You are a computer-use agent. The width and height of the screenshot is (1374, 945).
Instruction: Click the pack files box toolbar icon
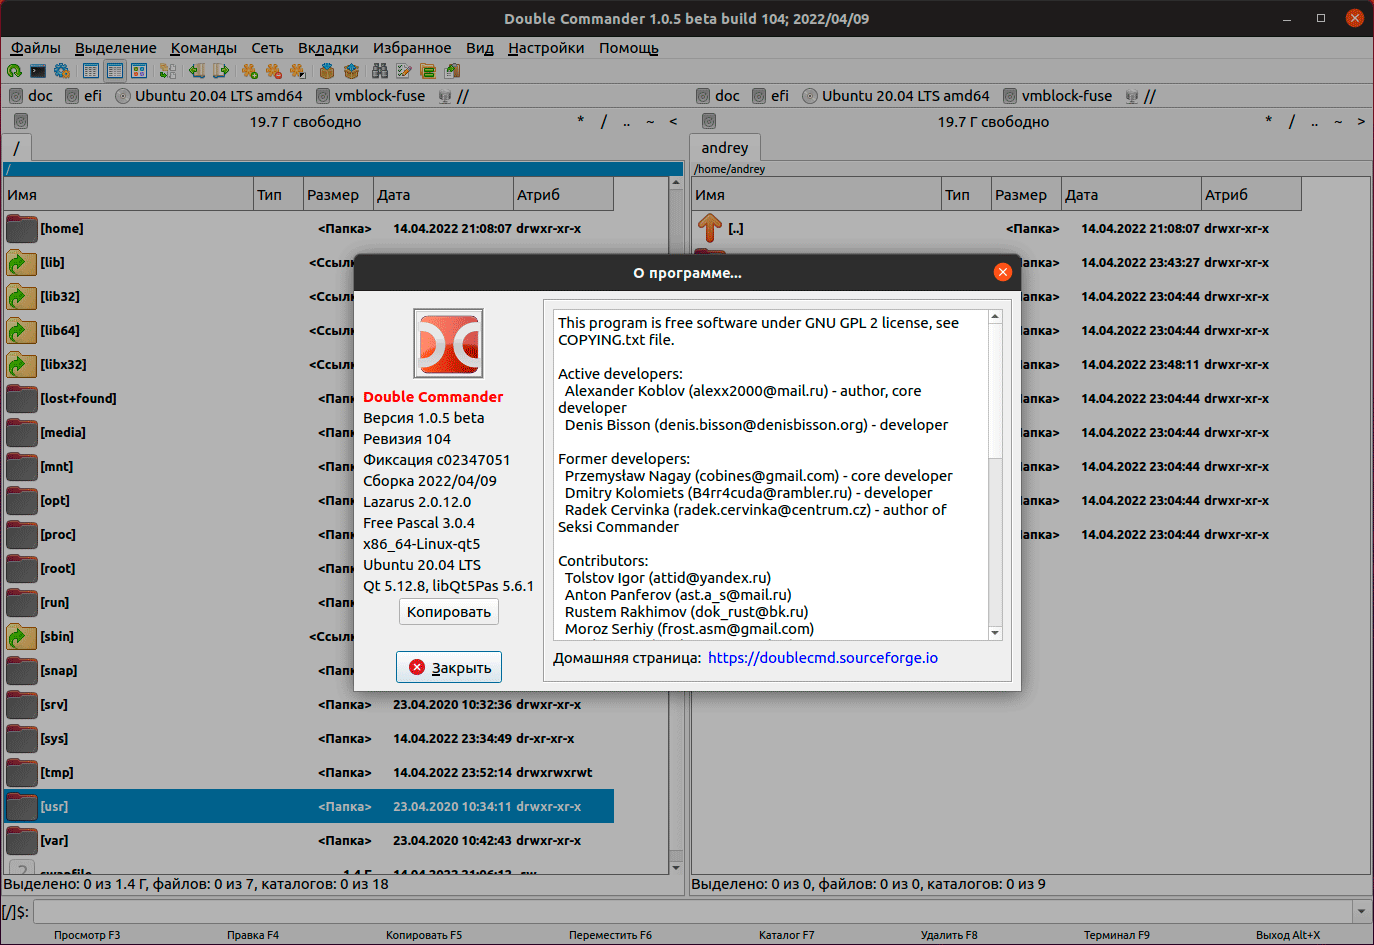point(327,71)
